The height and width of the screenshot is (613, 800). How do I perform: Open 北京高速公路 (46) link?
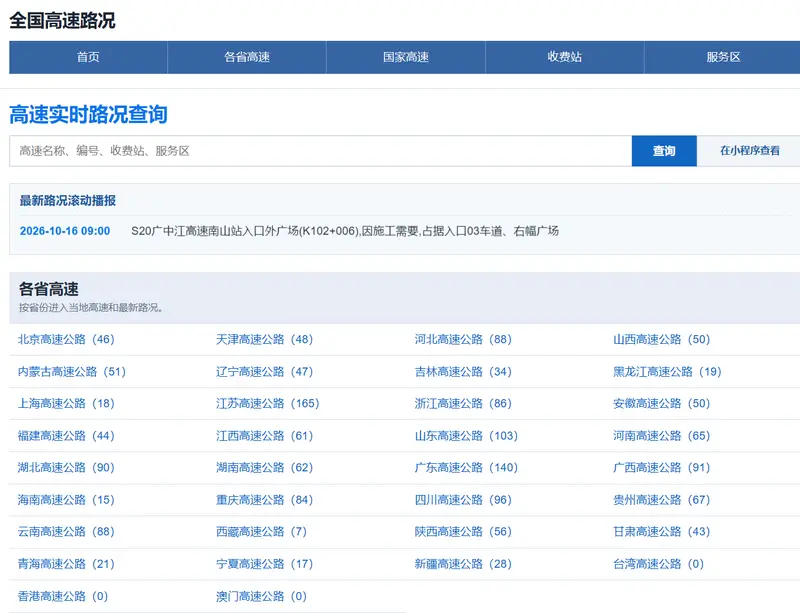(x=66, y=339)
